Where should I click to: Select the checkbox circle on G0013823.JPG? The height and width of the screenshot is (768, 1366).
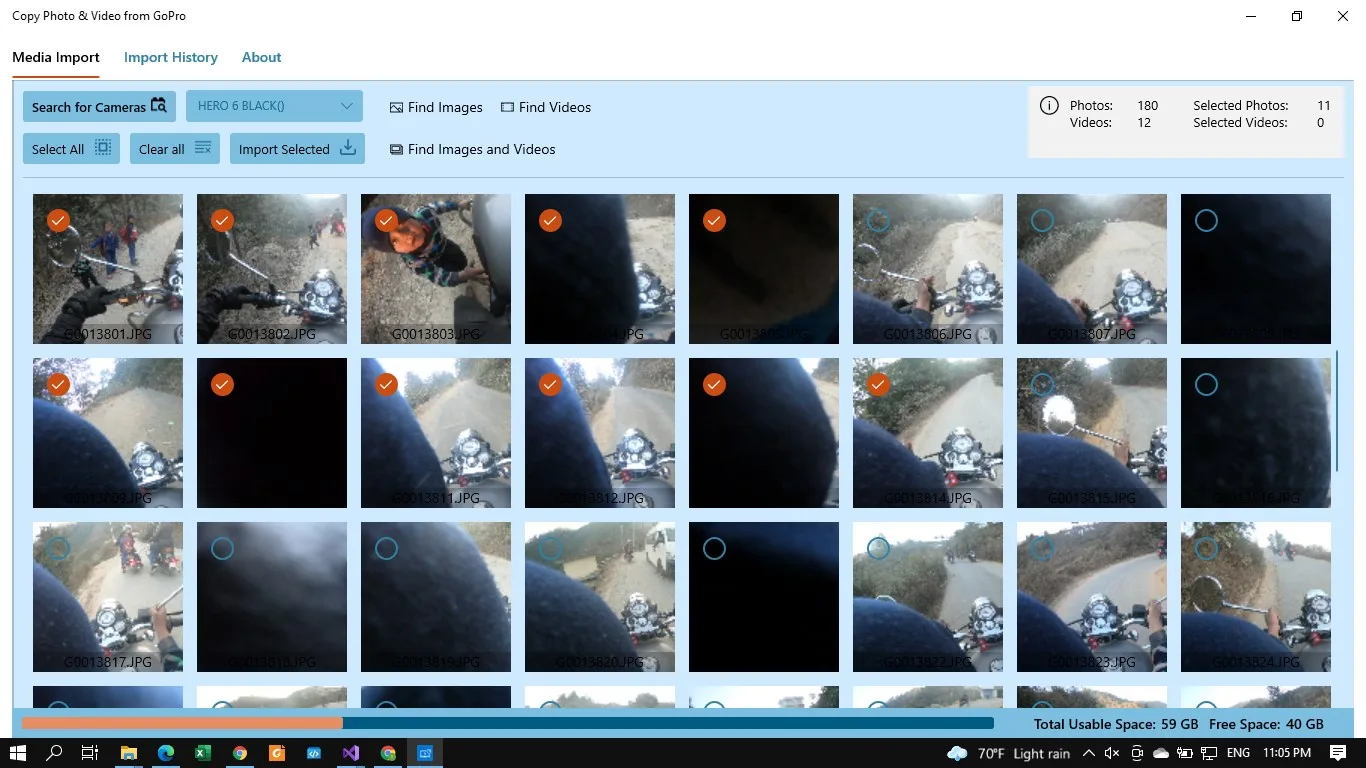(1042, 548)
